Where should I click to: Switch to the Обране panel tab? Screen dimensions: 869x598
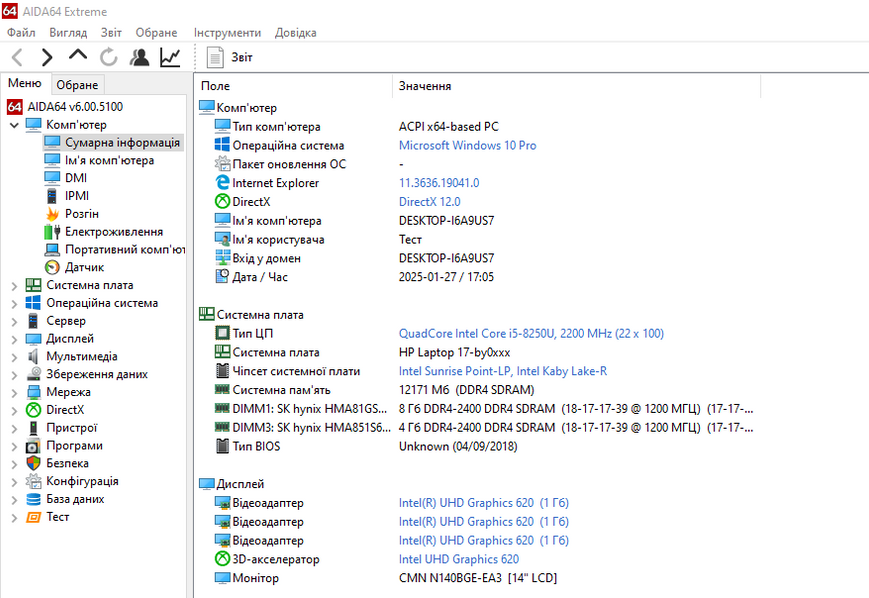(x=78, y=85)
